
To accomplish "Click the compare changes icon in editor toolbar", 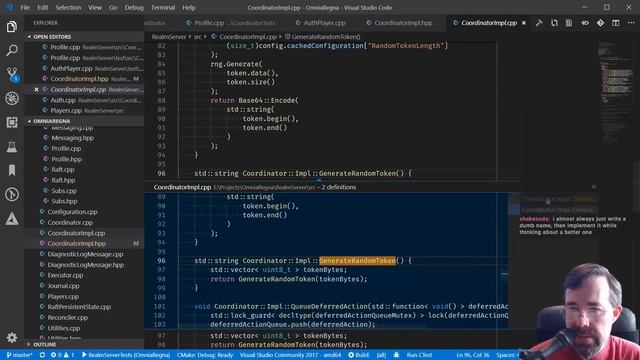I will click(554, 23).
